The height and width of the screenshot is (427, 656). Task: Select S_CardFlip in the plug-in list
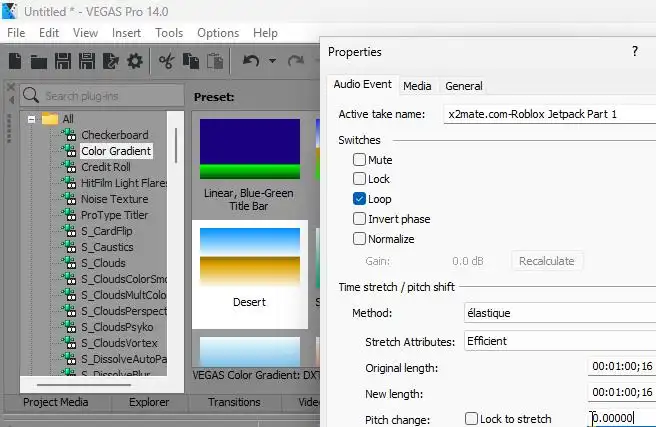(107, 231)
